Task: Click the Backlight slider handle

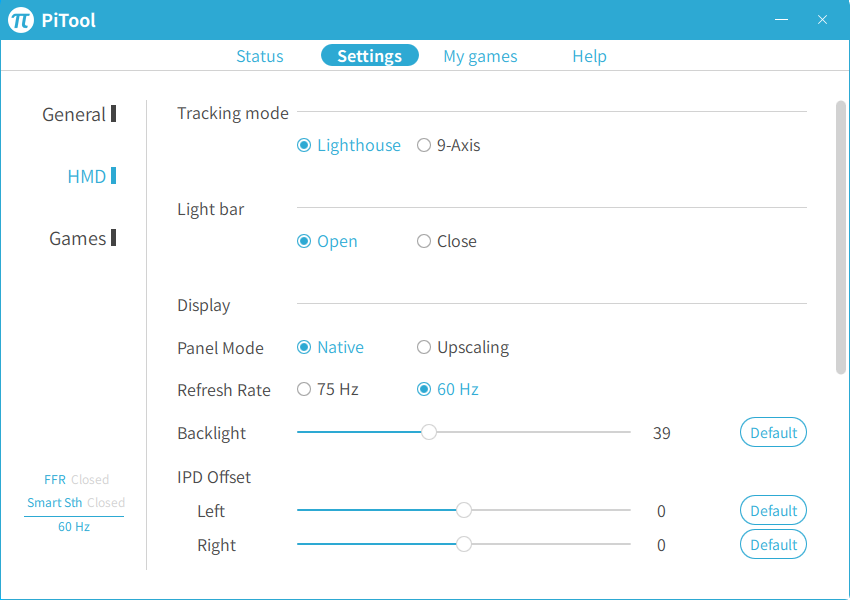Action: tap(429, 432)
